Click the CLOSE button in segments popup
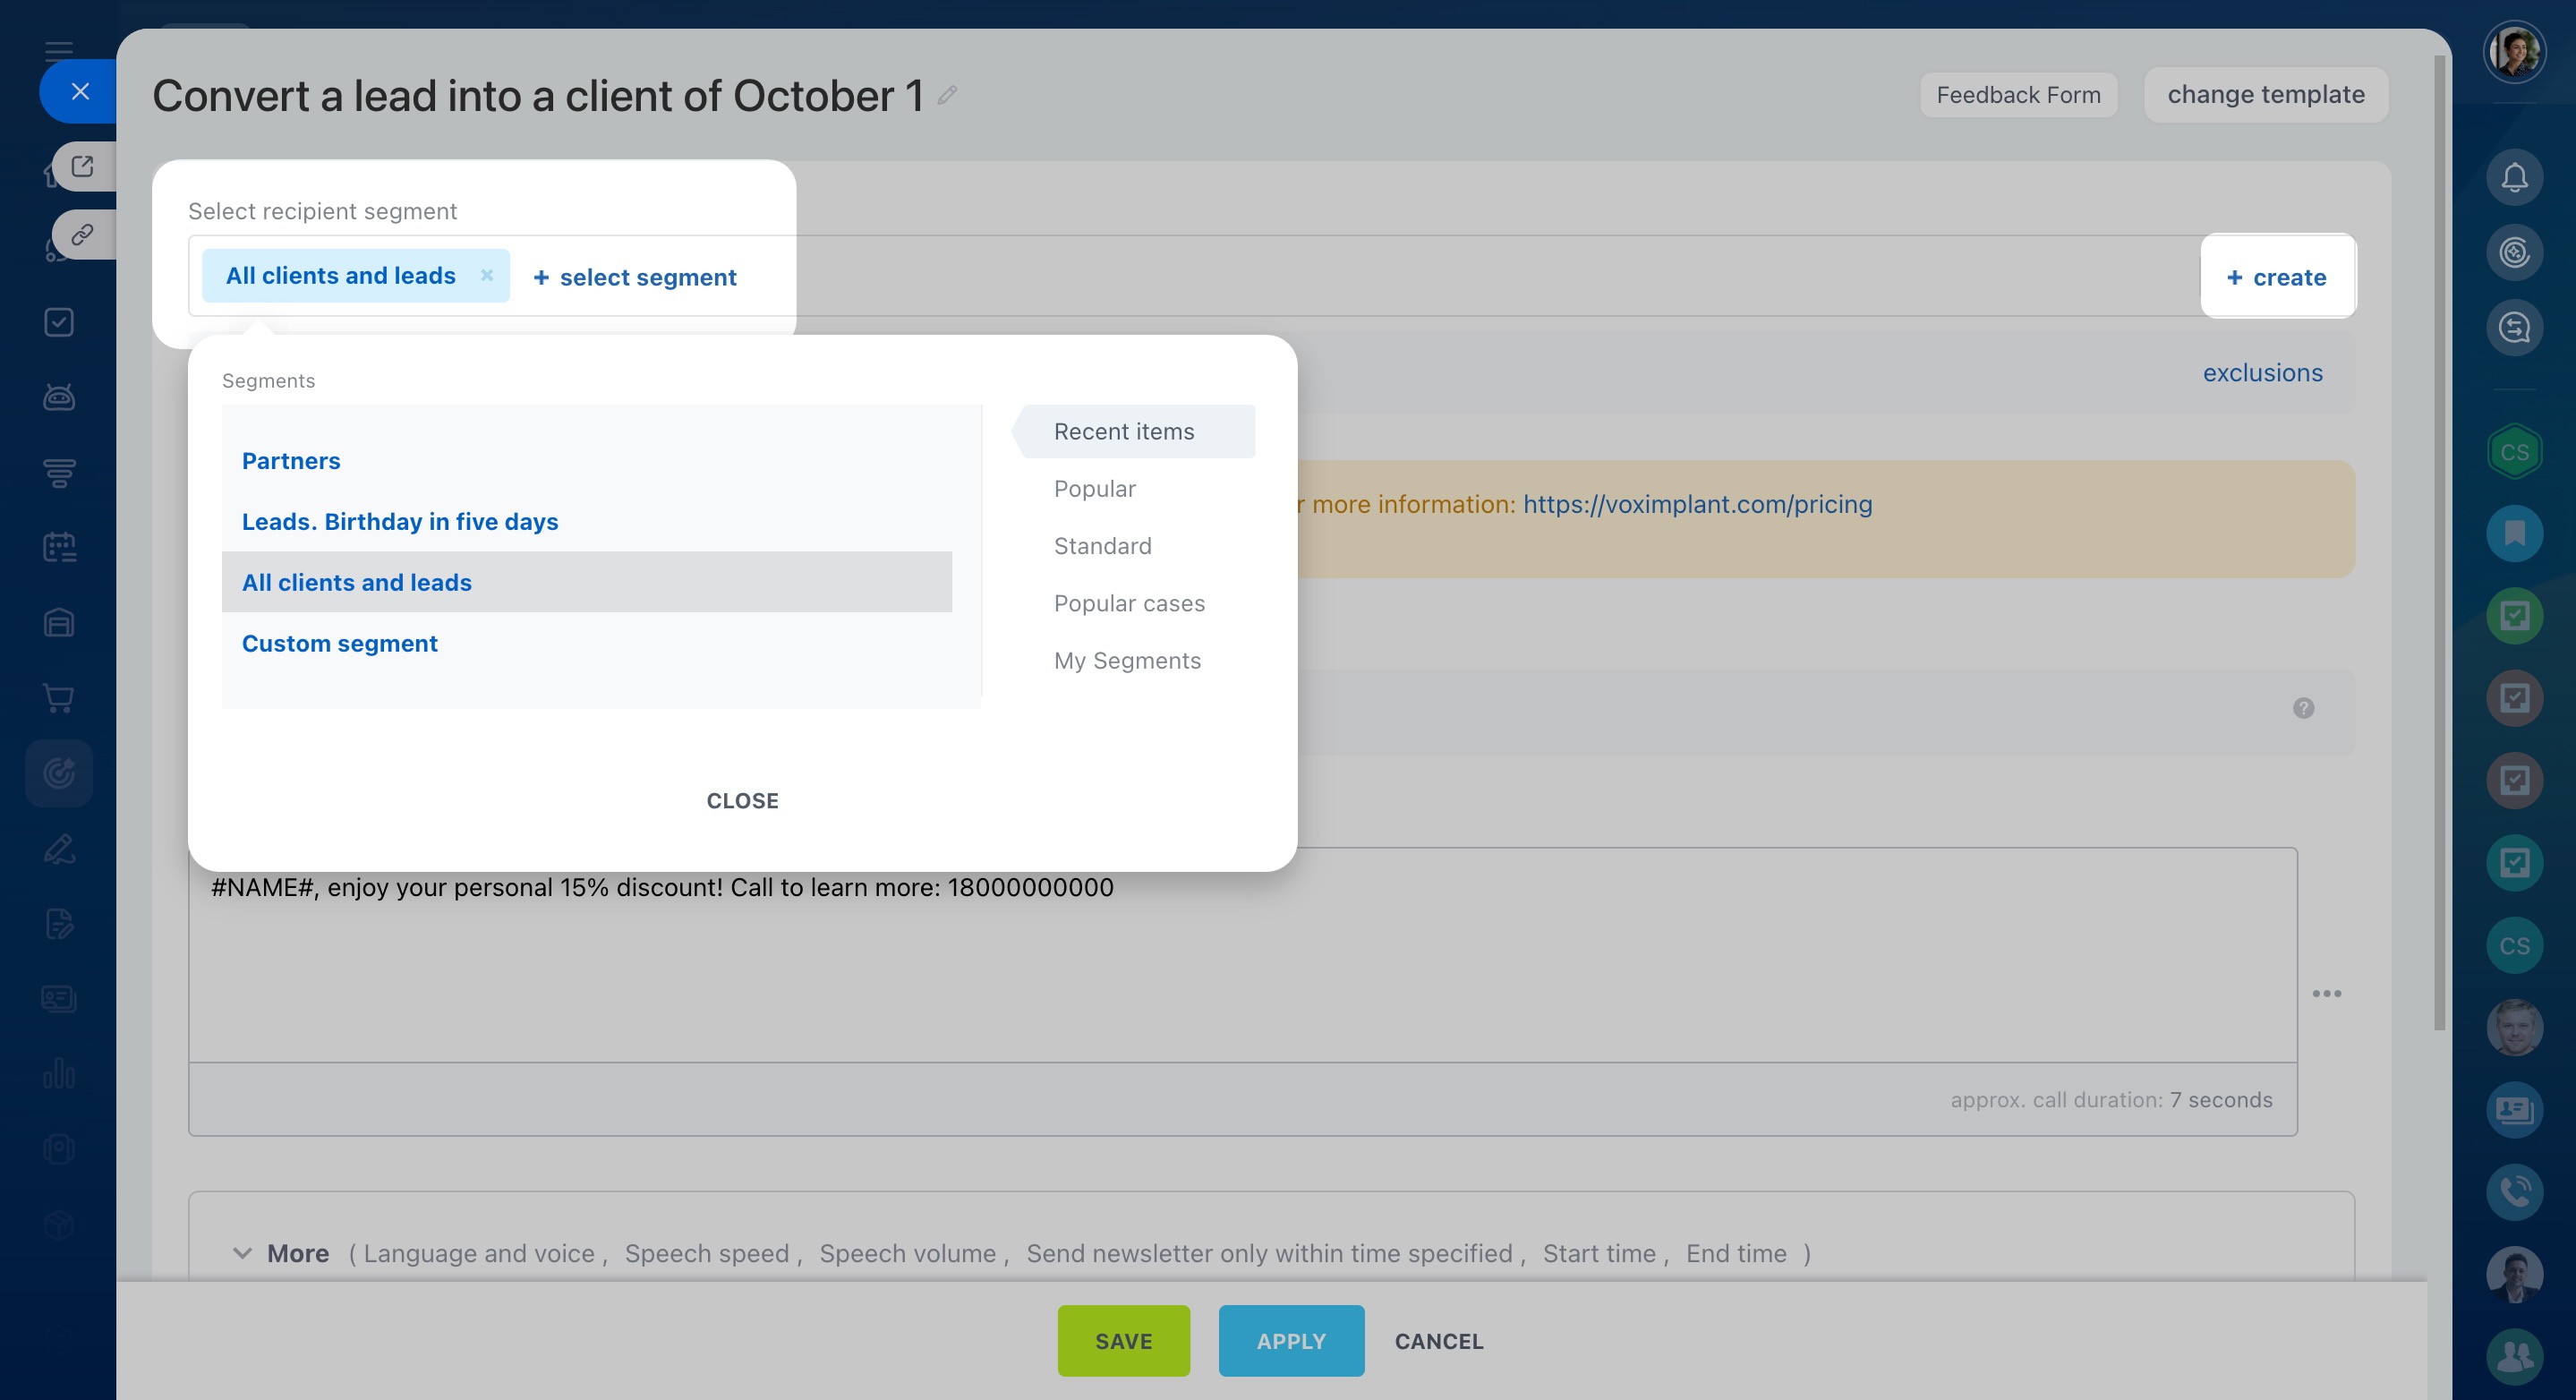Screen dimensions: 2576x1400 click(742, 801)
